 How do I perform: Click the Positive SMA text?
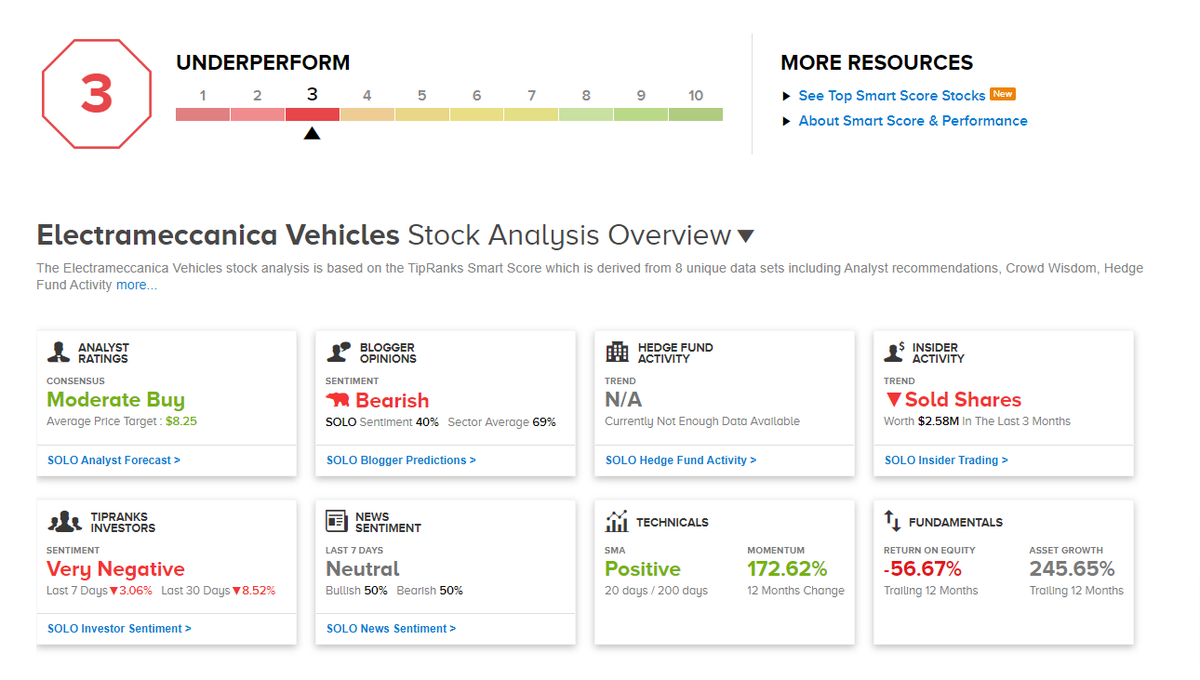pyautogui.click(x=643, y=569)
